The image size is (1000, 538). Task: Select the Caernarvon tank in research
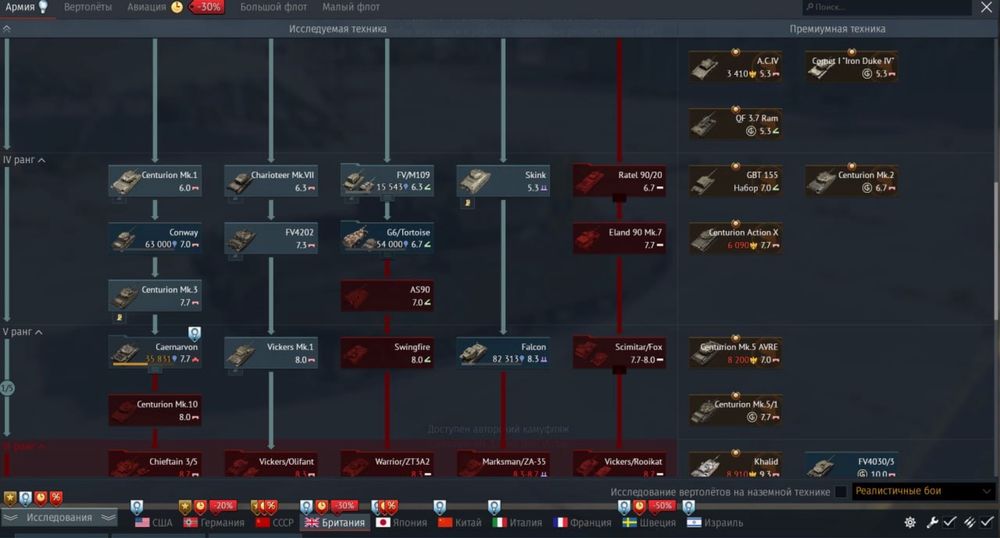(155, 353)
